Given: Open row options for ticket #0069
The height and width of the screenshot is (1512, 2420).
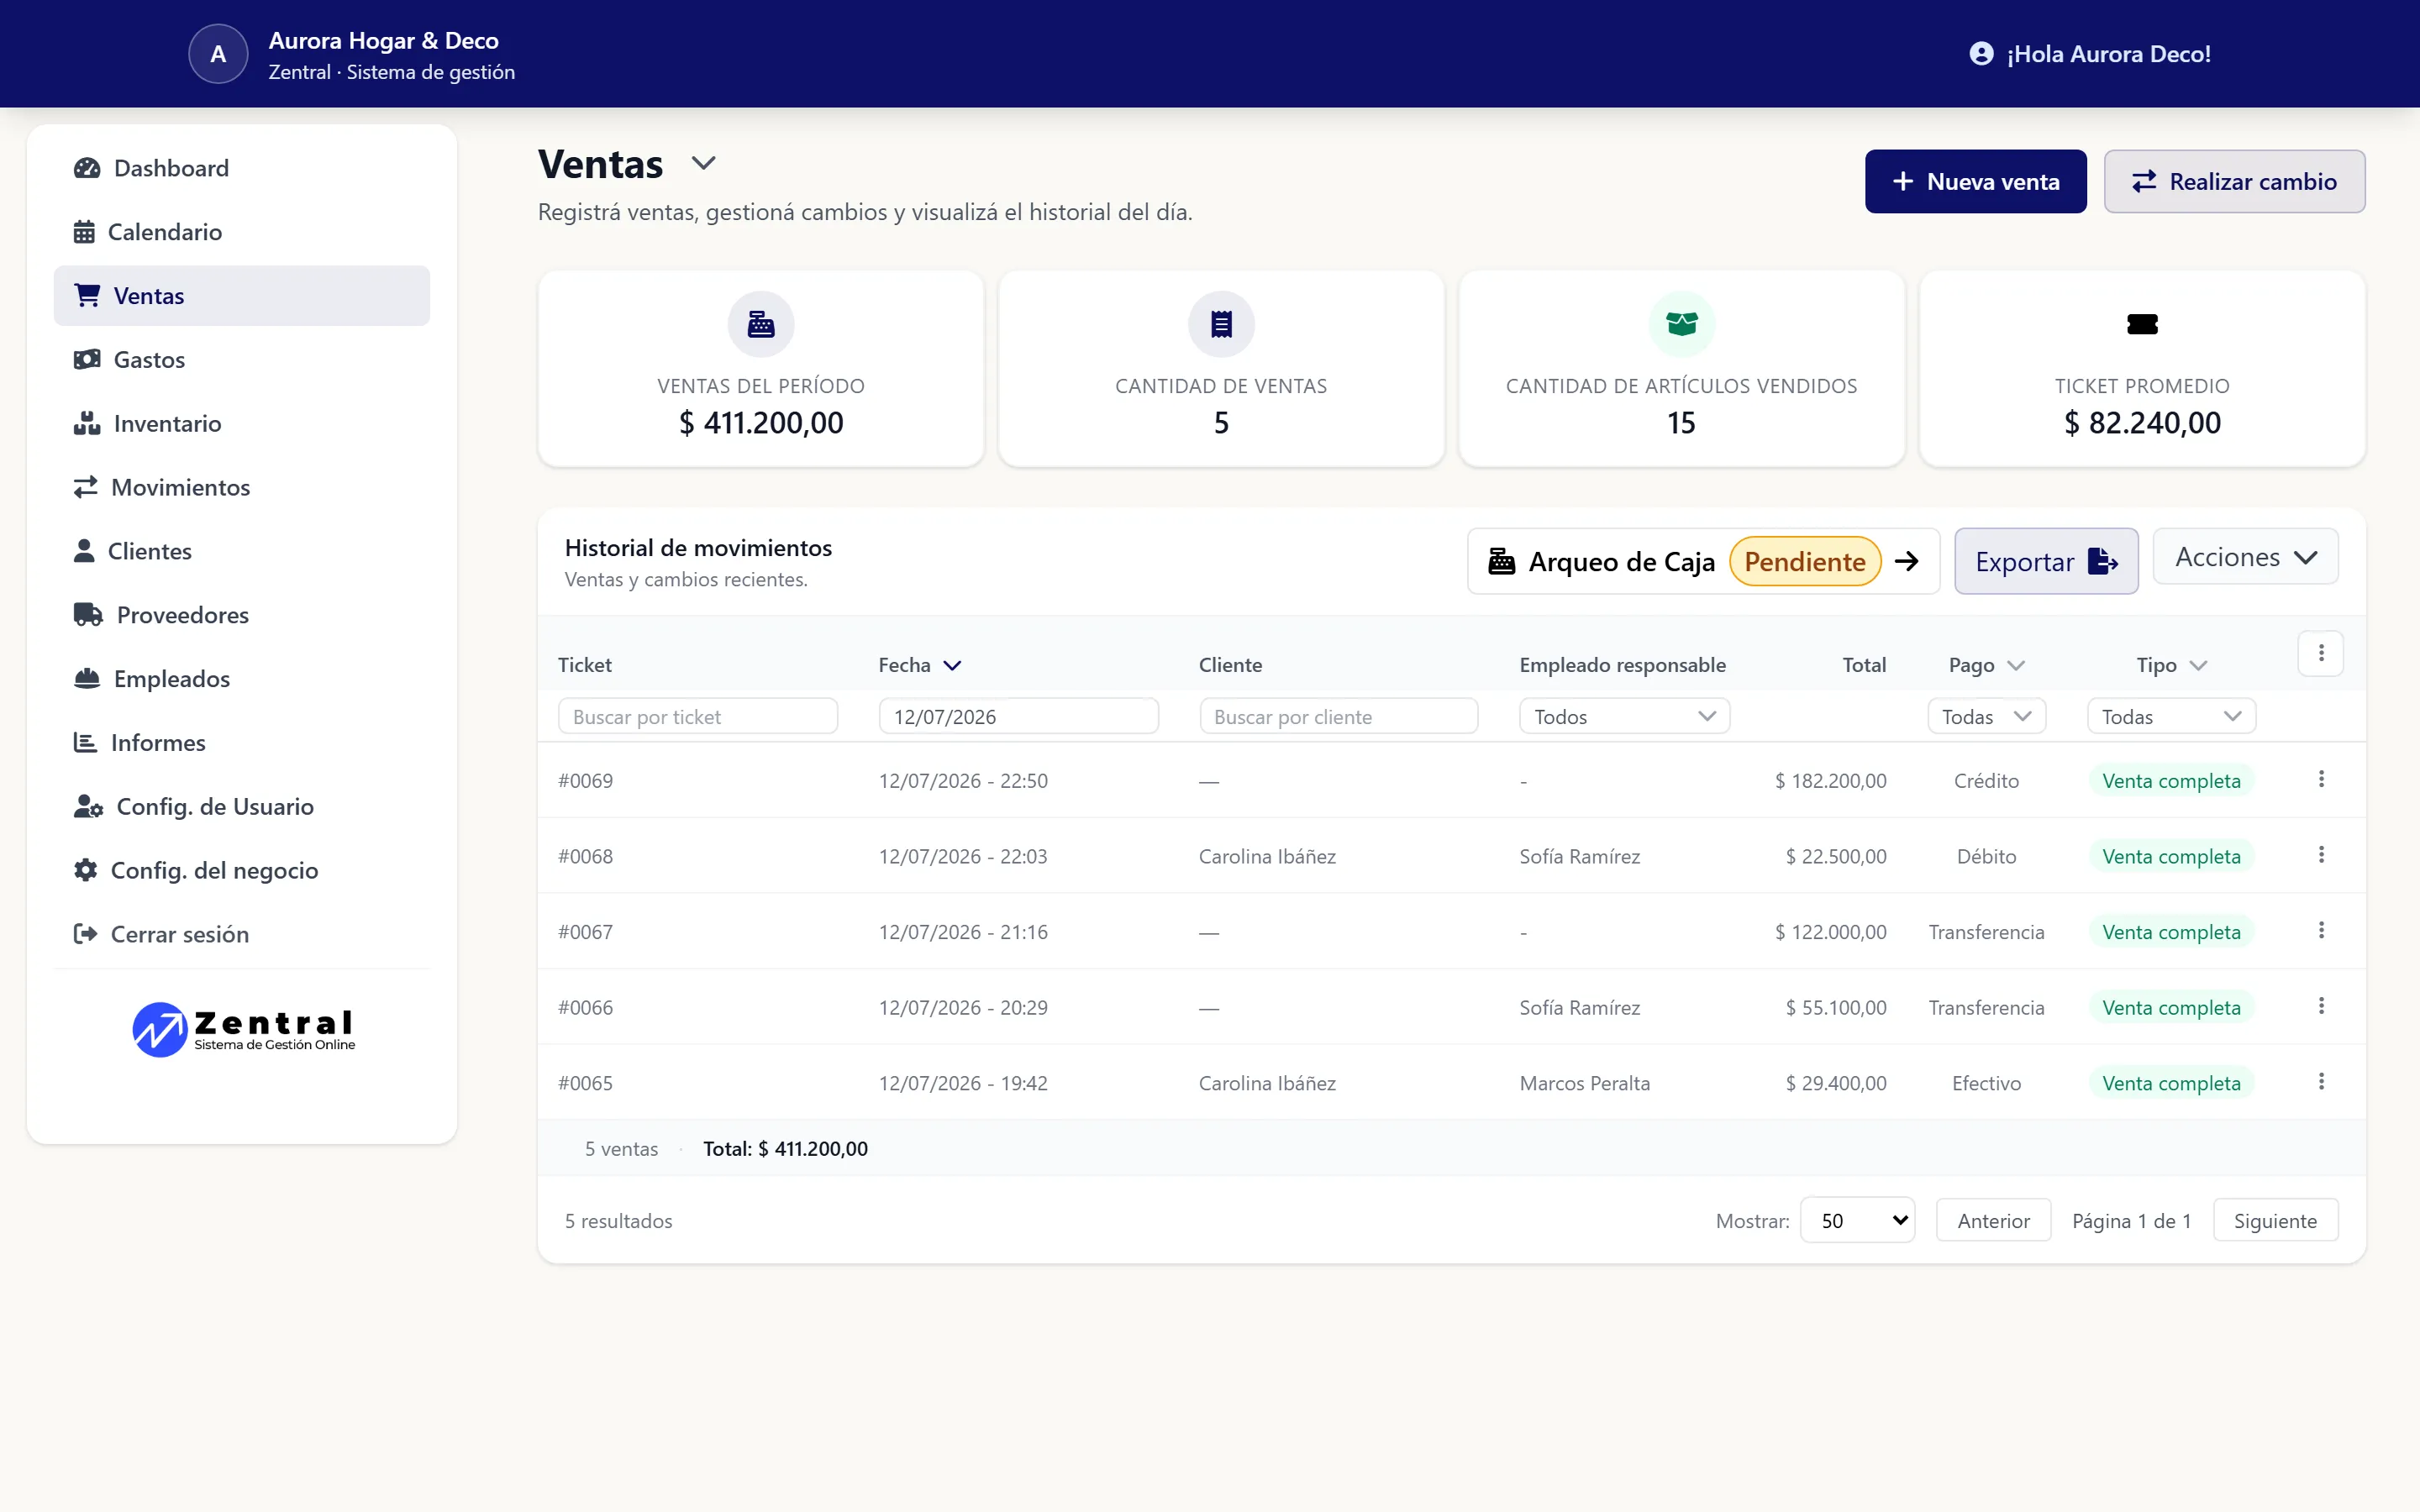Looking at the screenshot, I should pos(2321,779).
